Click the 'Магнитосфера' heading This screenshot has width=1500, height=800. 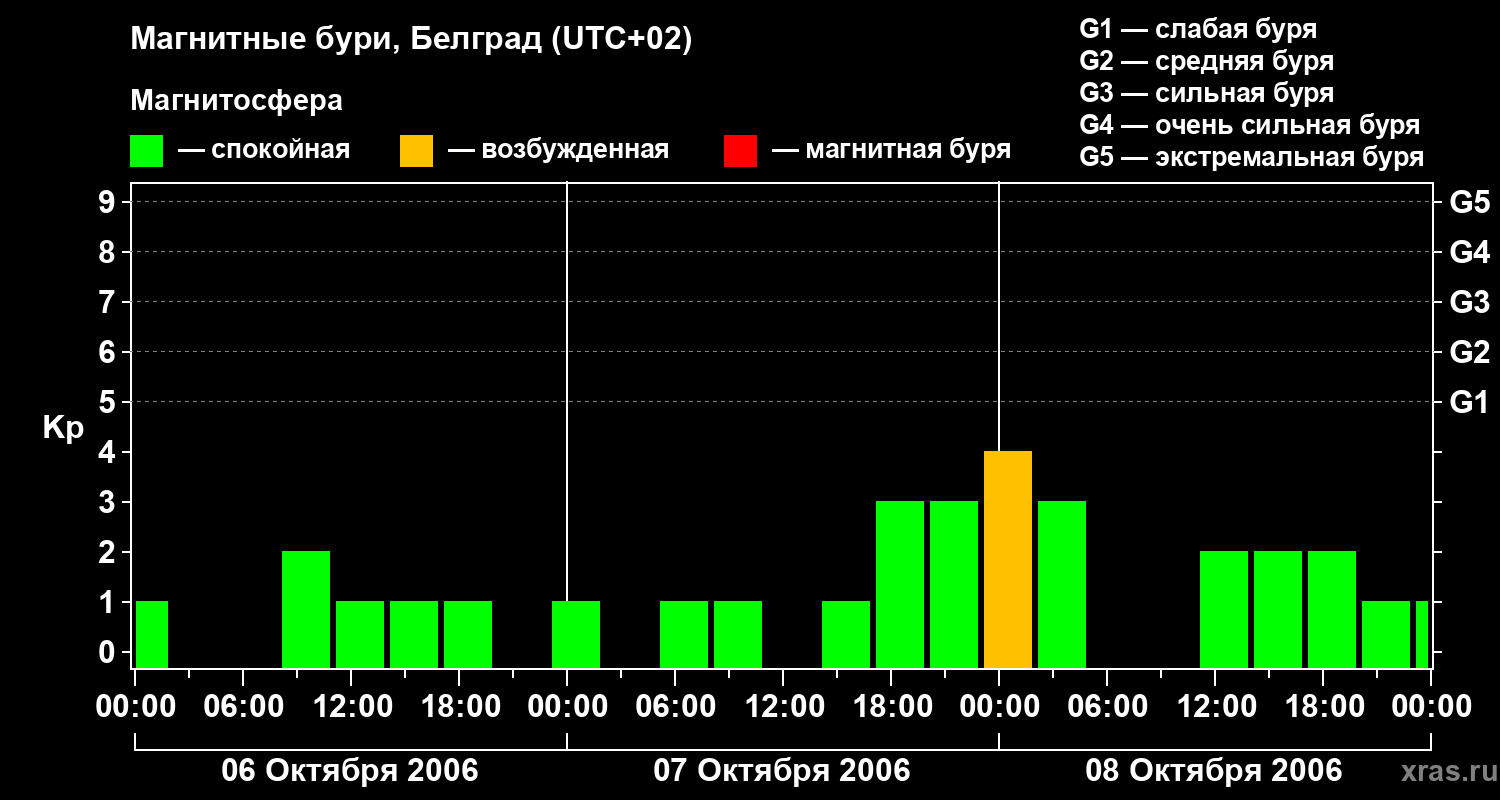tap(236, 101)
